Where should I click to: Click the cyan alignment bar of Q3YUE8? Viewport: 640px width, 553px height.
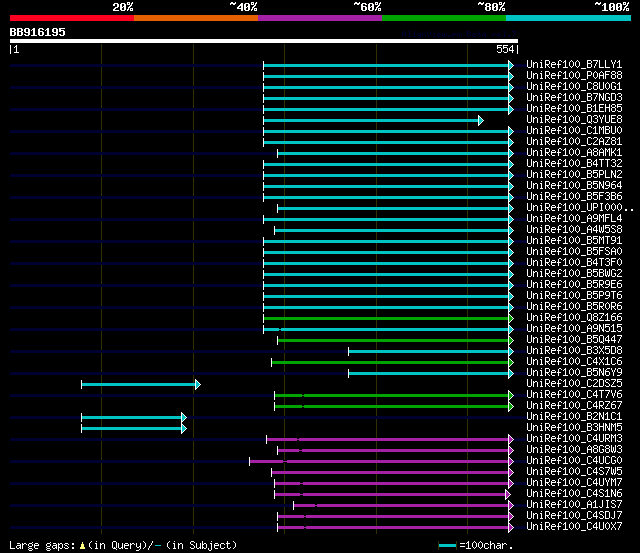373,120
